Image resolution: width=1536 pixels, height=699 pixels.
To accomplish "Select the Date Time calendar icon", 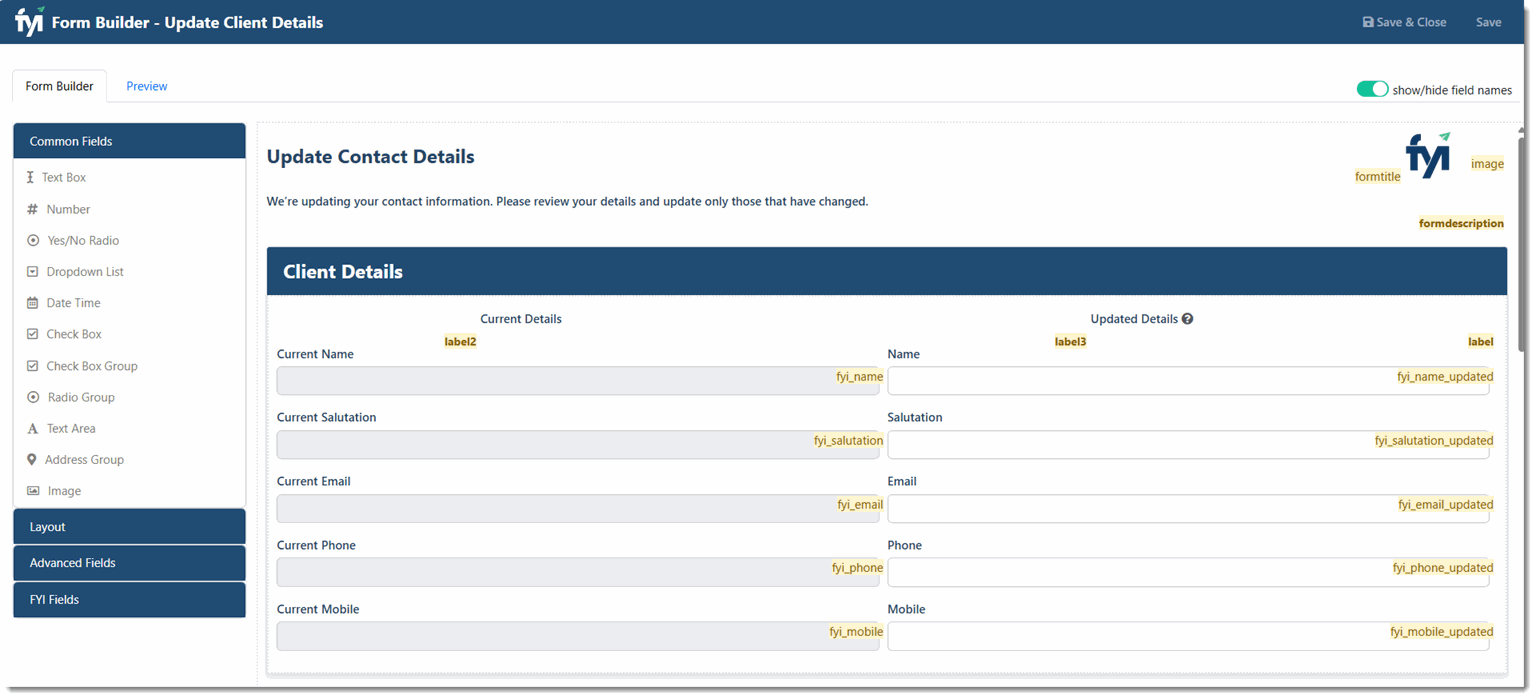I will [32, 302].
